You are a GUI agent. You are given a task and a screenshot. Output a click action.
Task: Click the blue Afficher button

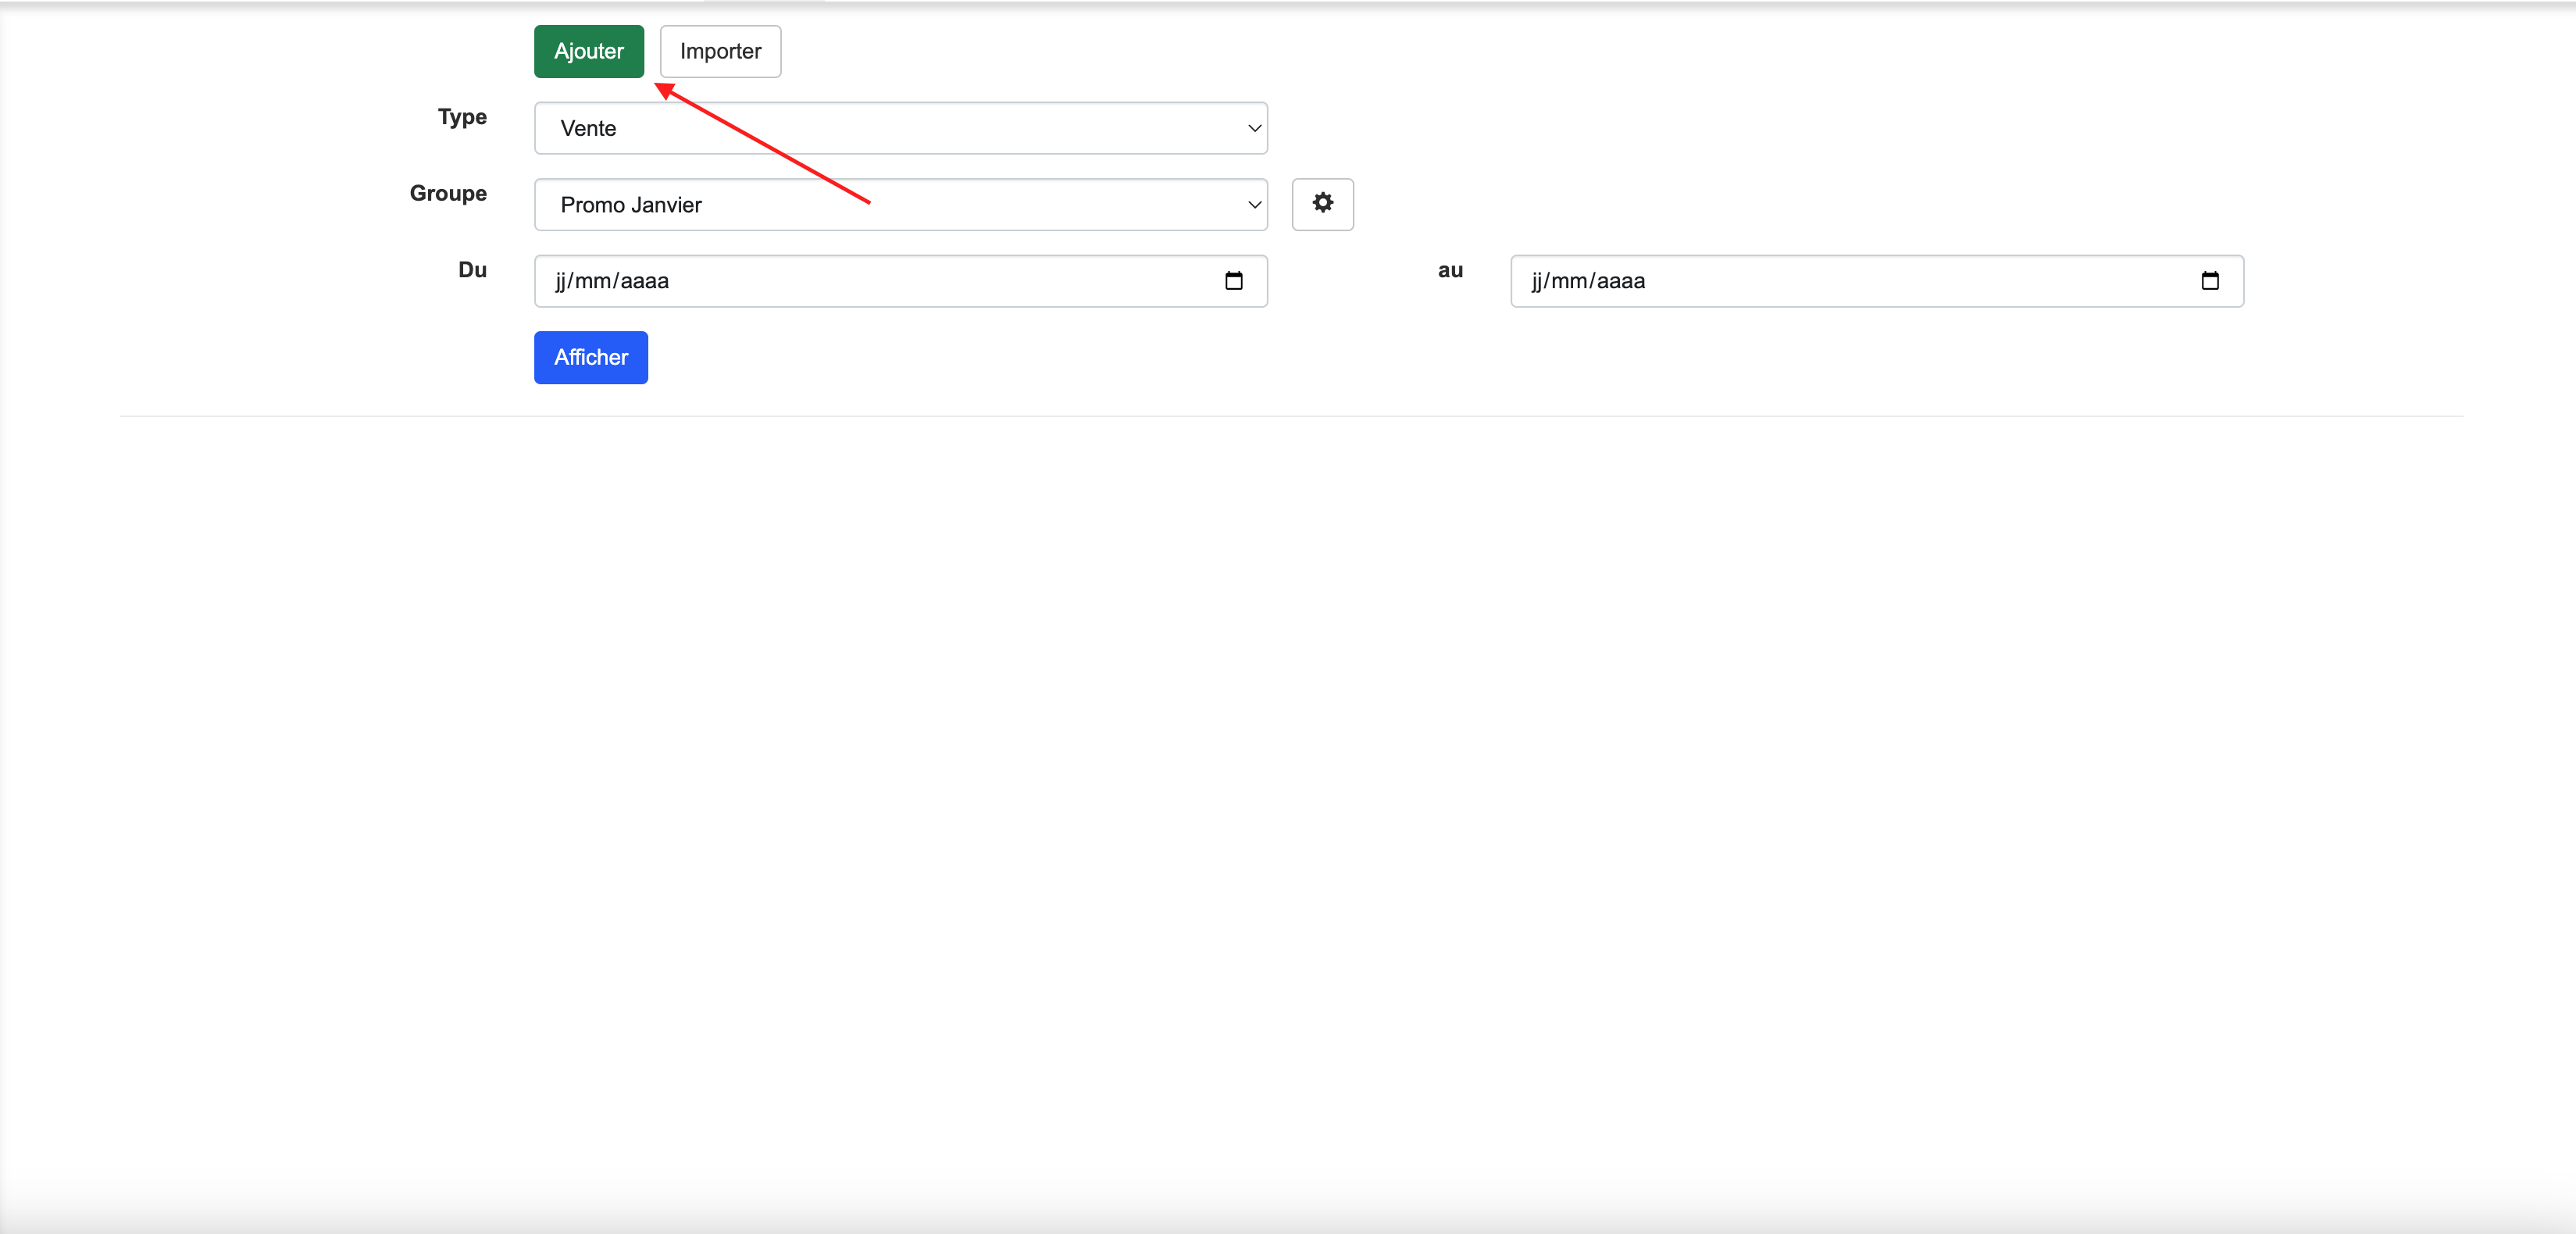591,357
